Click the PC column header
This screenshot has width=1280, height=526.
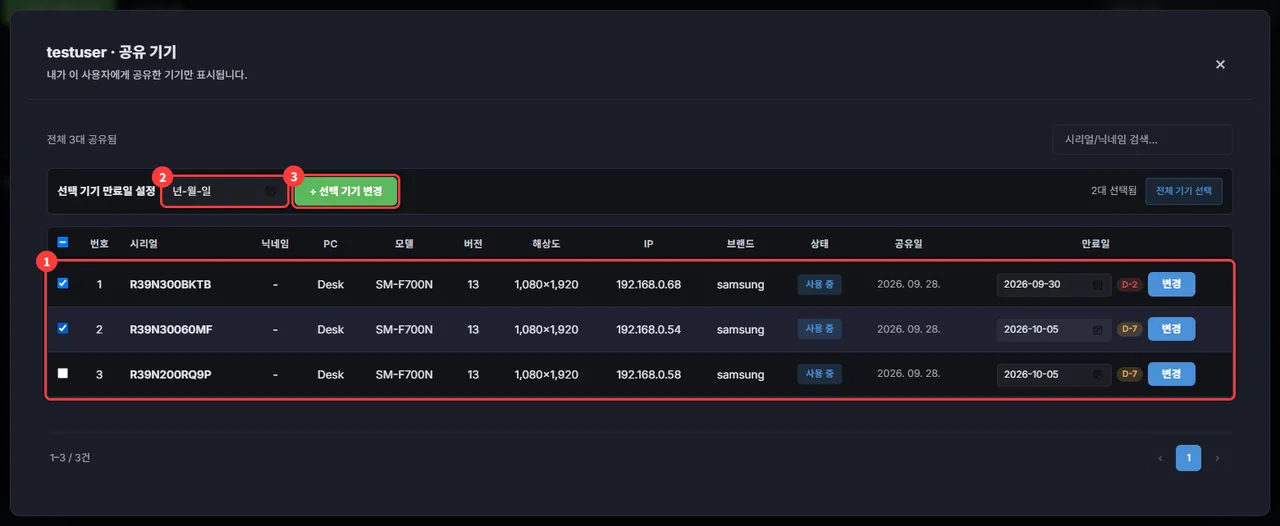331,243
